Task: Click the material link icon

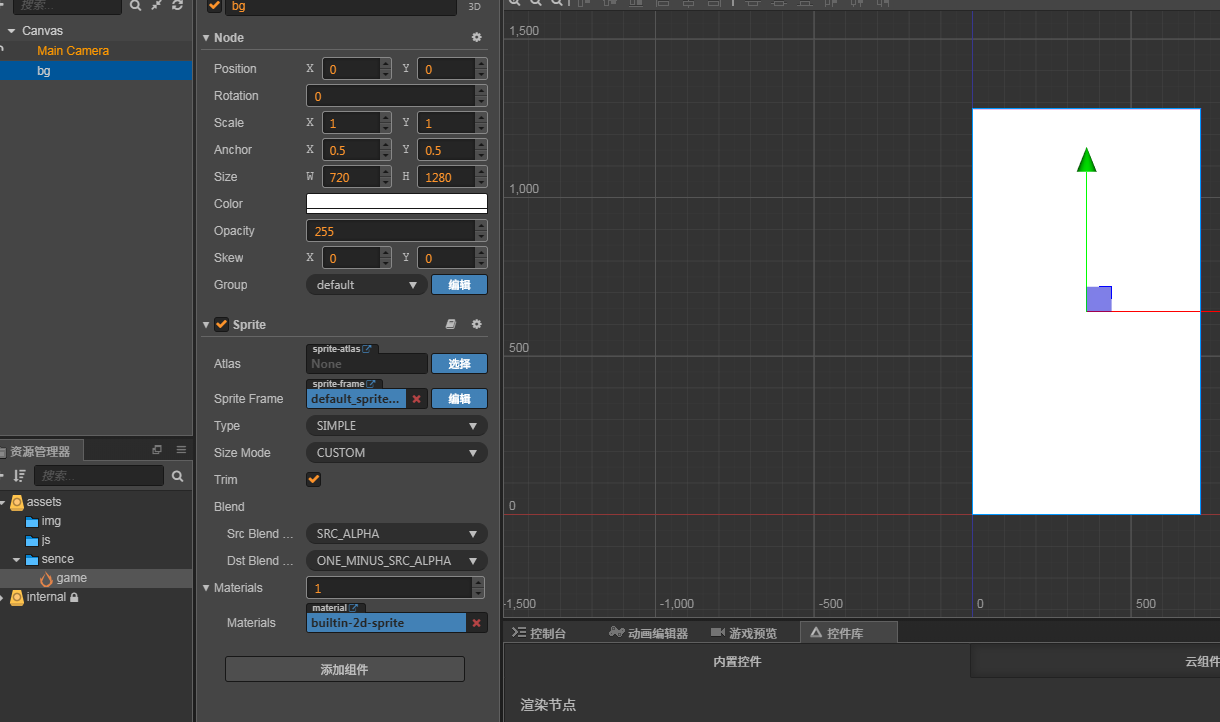Action: click(x=354, y=608)
